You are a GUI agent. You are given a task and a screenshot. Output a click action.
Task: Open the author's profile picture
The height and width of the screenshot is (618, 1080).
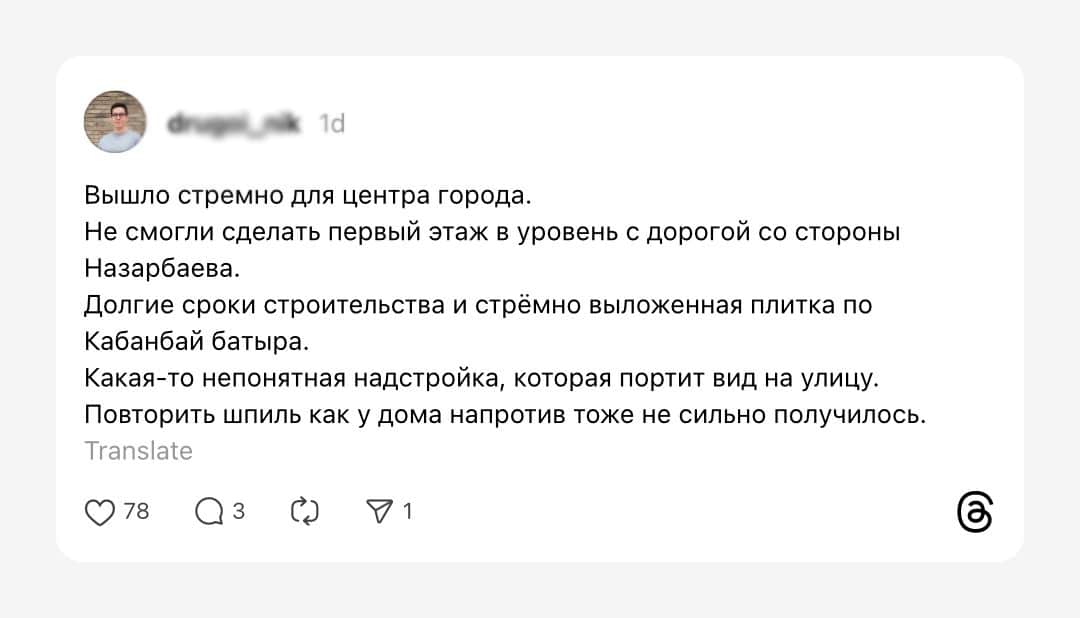(115, 122)
